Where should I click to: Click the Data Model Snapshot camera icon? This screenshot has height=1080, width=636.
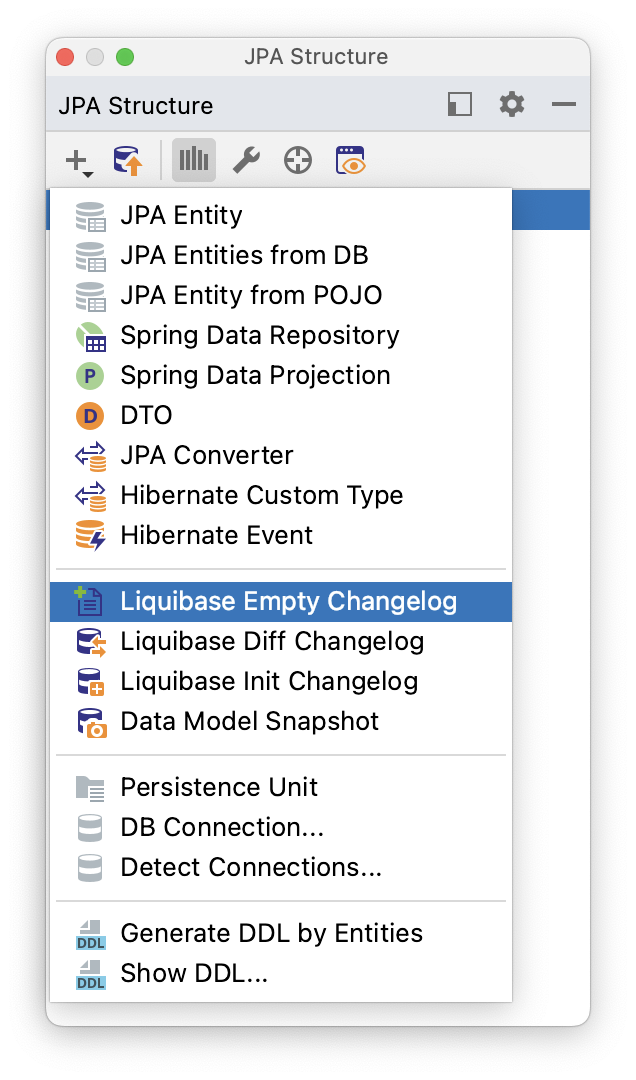pos(92,723)
